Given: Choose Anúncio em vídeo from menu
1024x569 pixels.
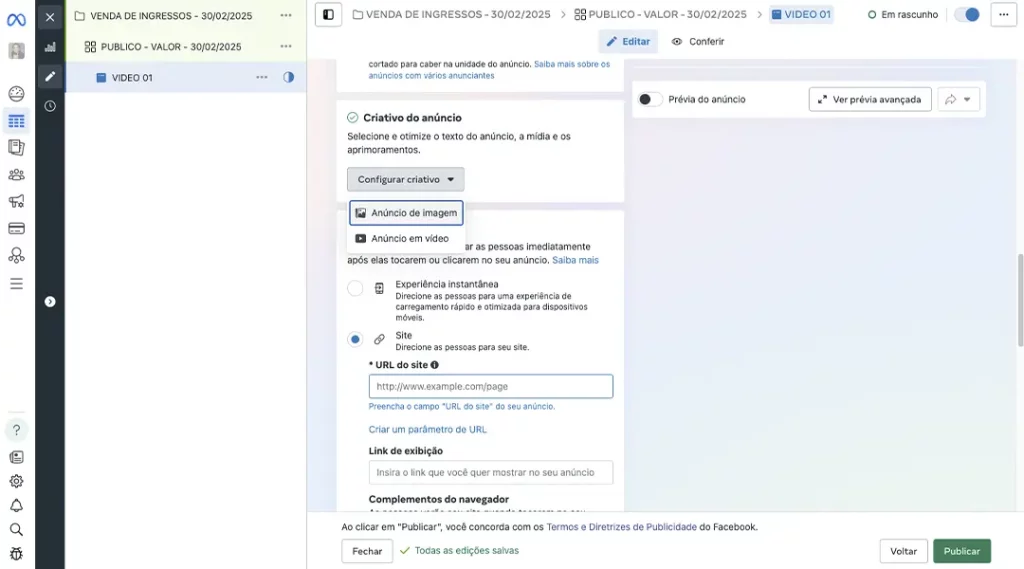Looking at the screenshot, I should 406,239.
